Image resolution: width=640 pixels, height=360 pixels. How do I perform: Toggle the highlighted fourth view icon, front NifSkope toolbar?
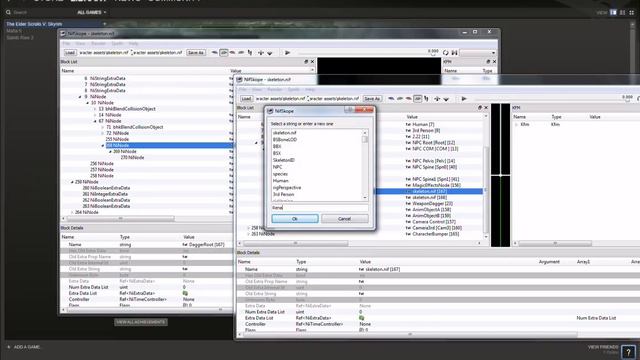pos(417,99)
